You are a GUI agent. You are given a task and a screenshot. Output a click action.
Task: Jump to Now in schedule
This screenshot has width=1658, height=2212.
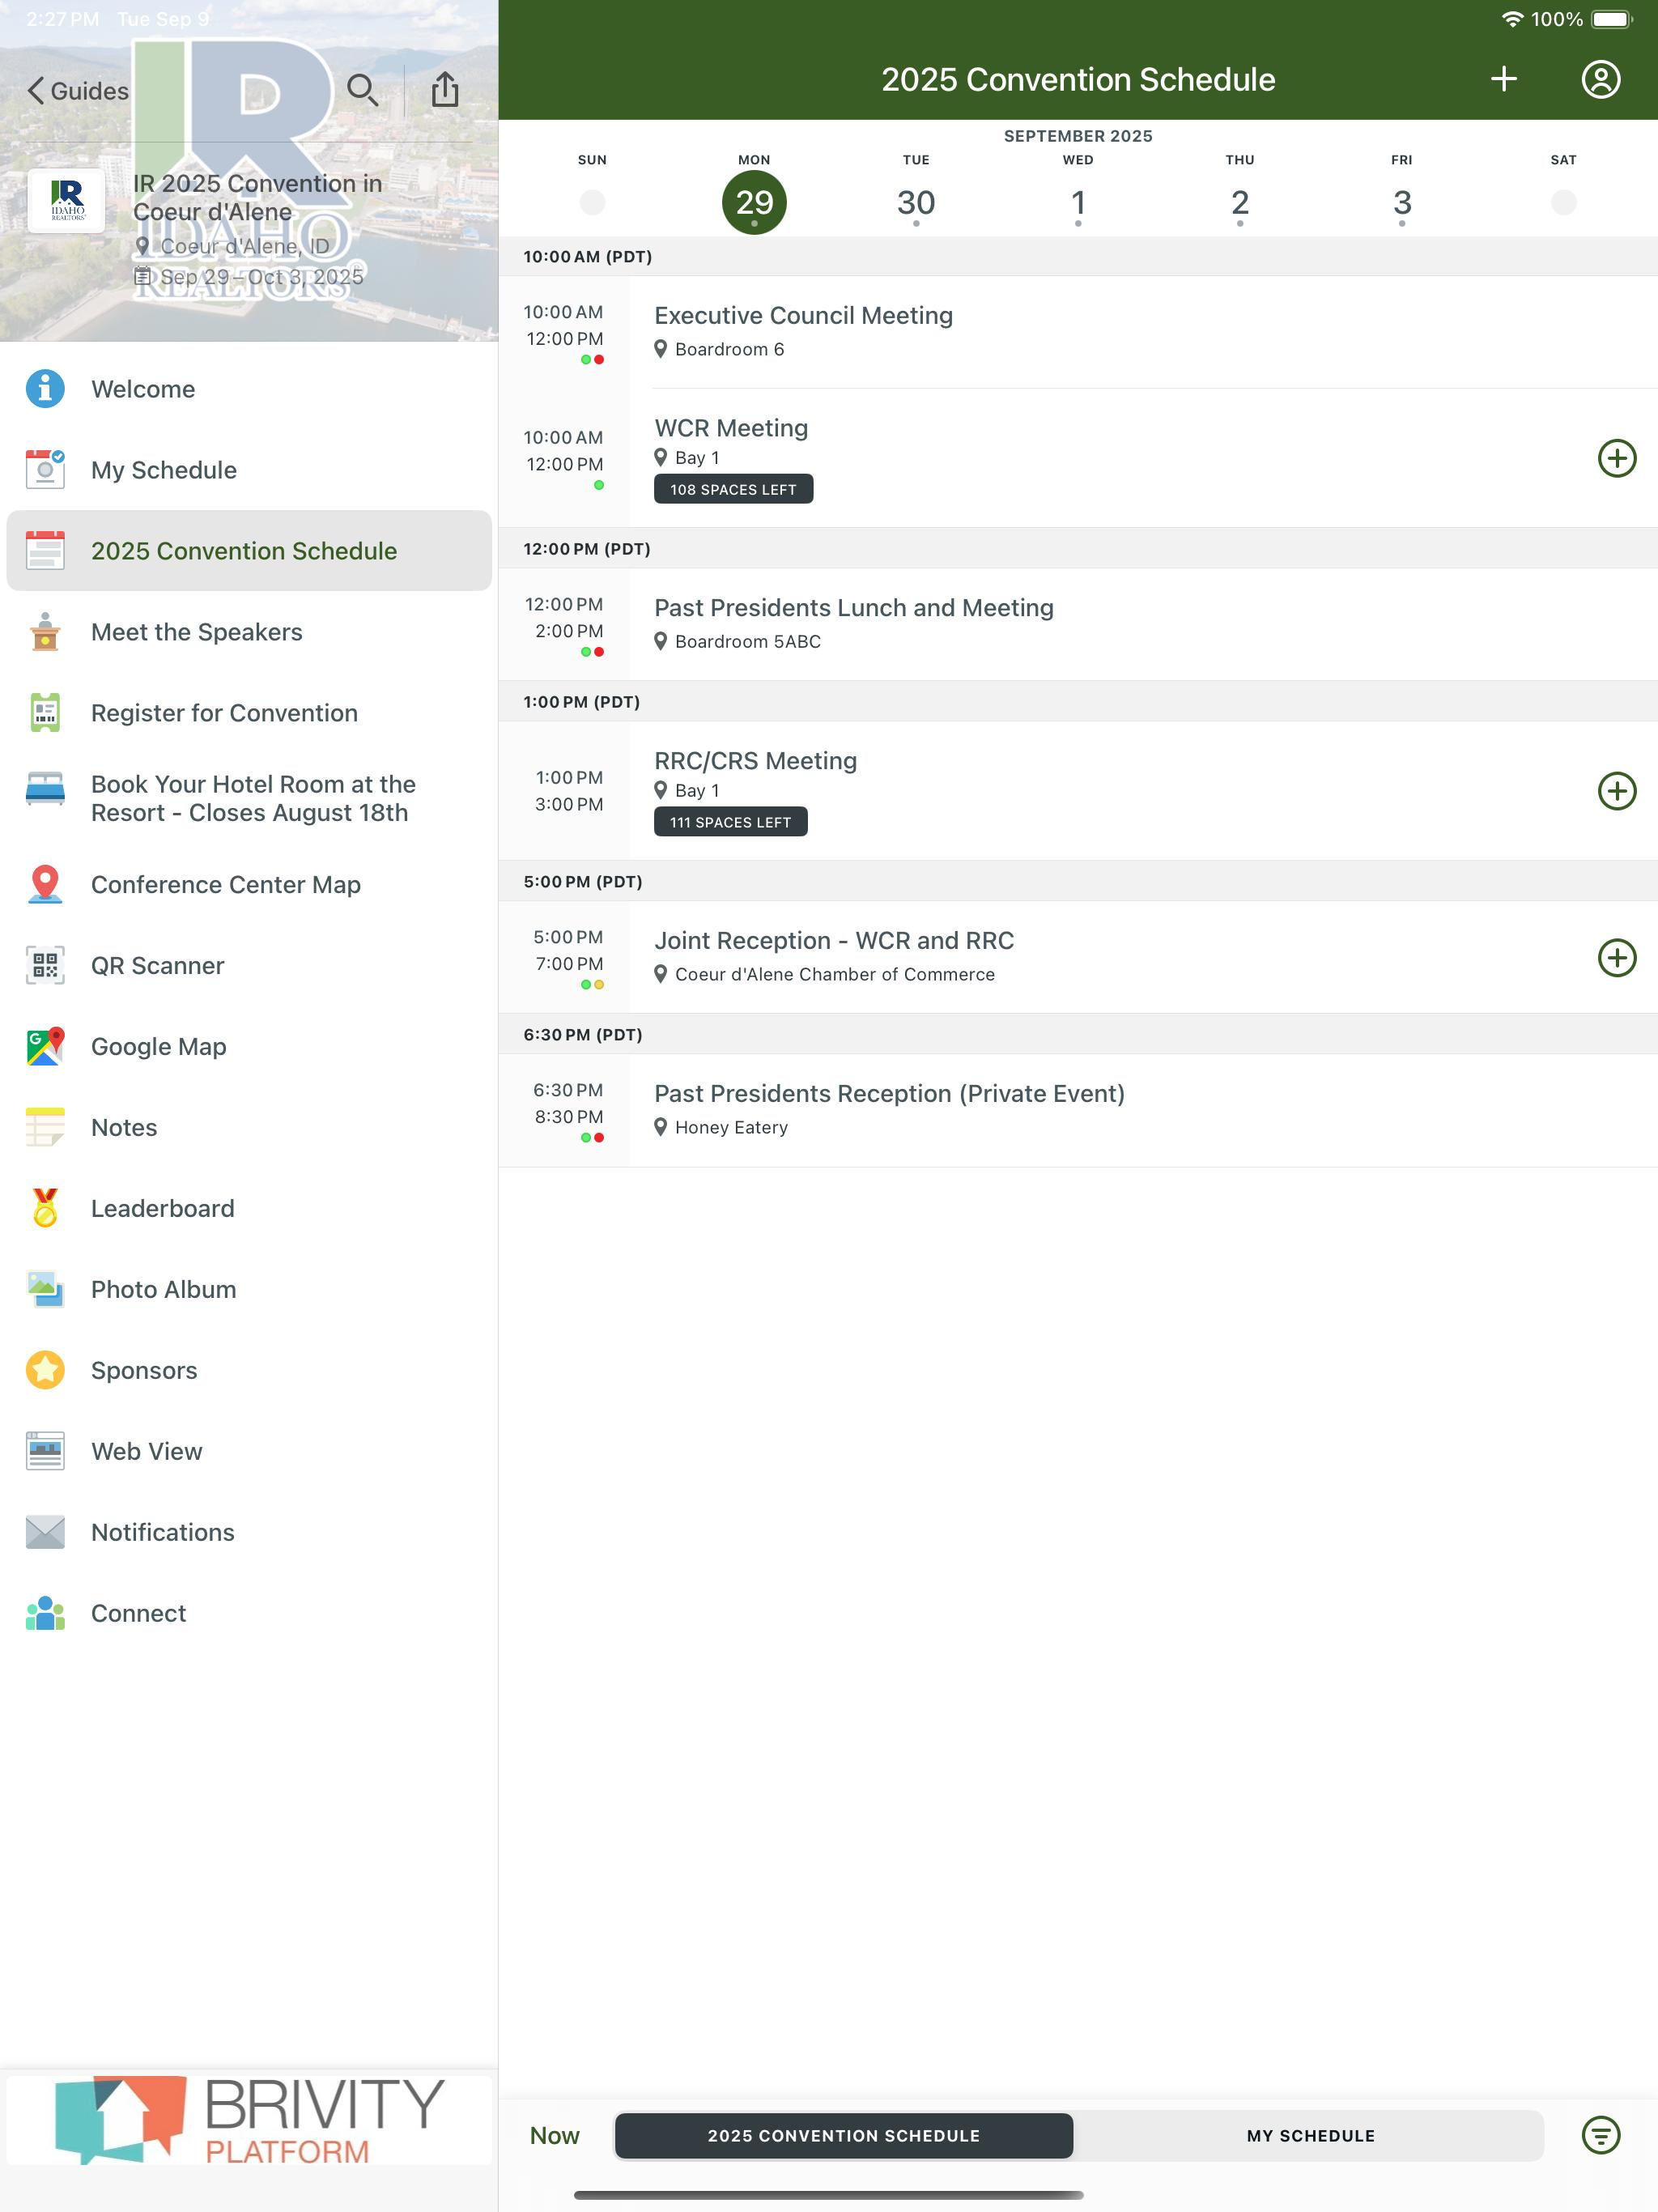point(554,2135)
